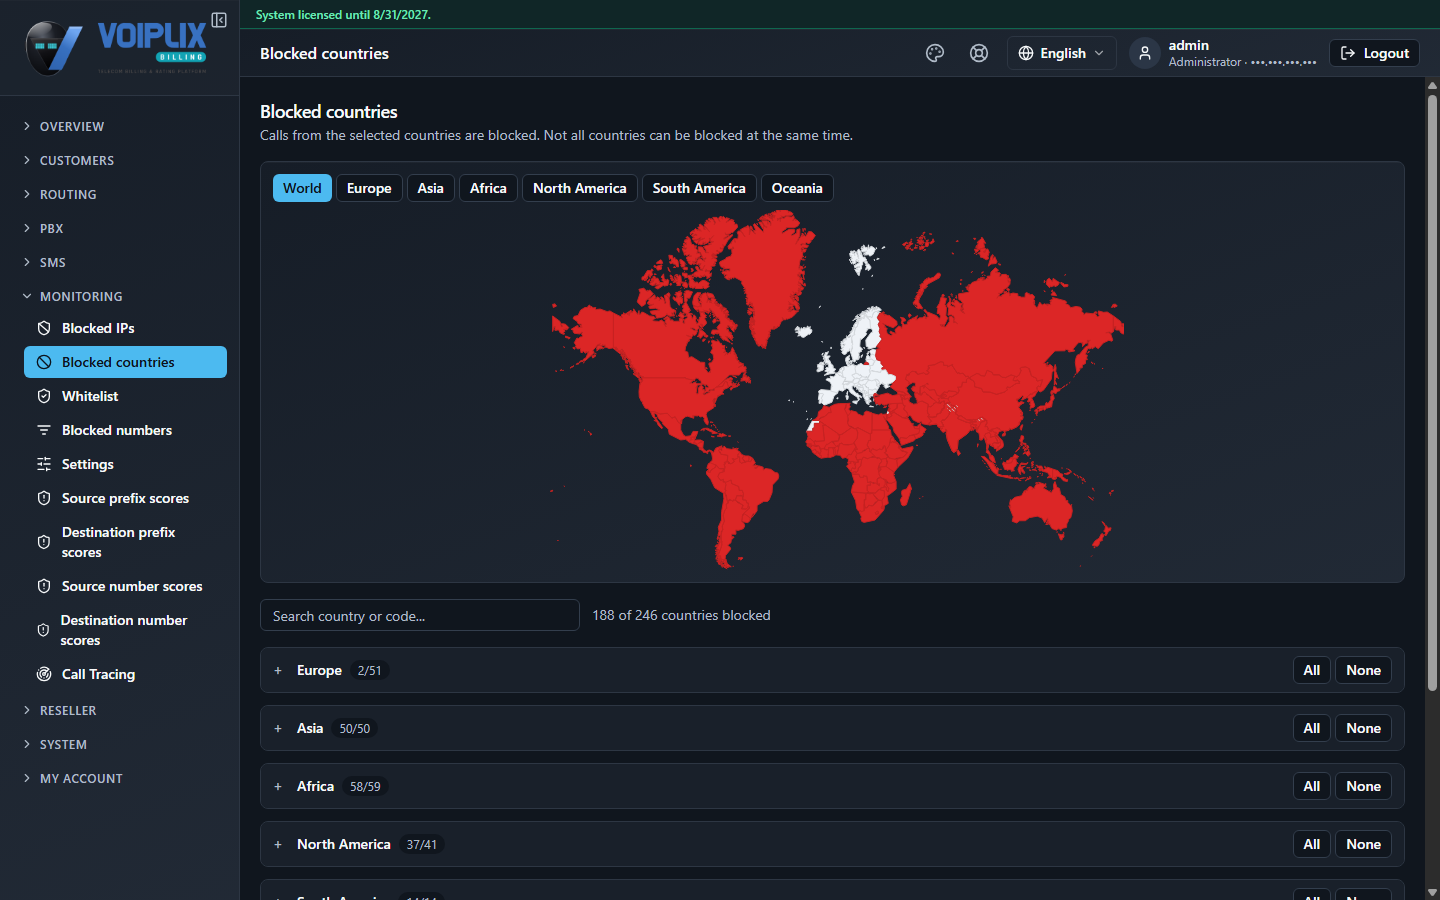Screen dimensions: 1440x900
Task: Open Whitelist page
Action: click(125, 396)
